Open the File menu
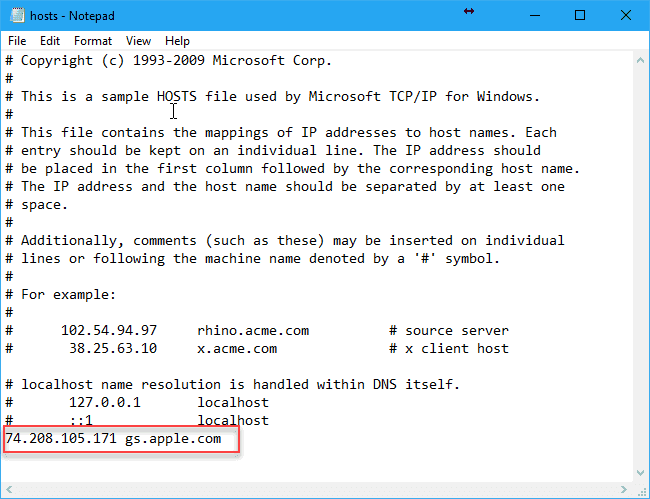650x499 pixels. (17, 41)
